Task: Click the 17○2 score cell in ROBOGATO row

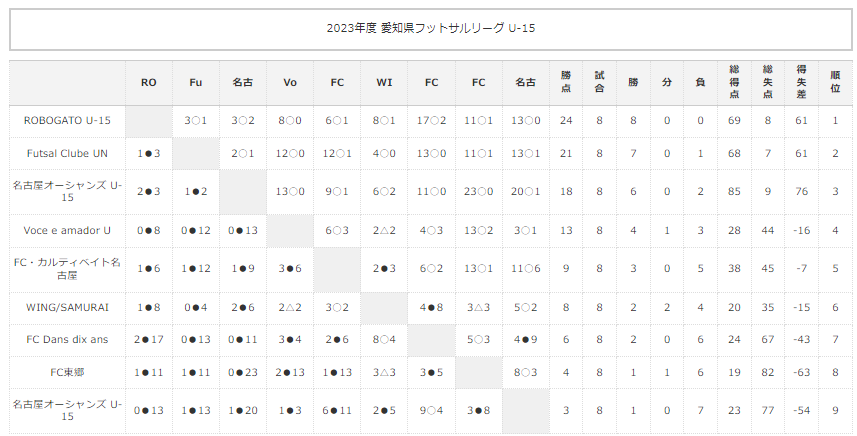Action: [x=431, y=120]
